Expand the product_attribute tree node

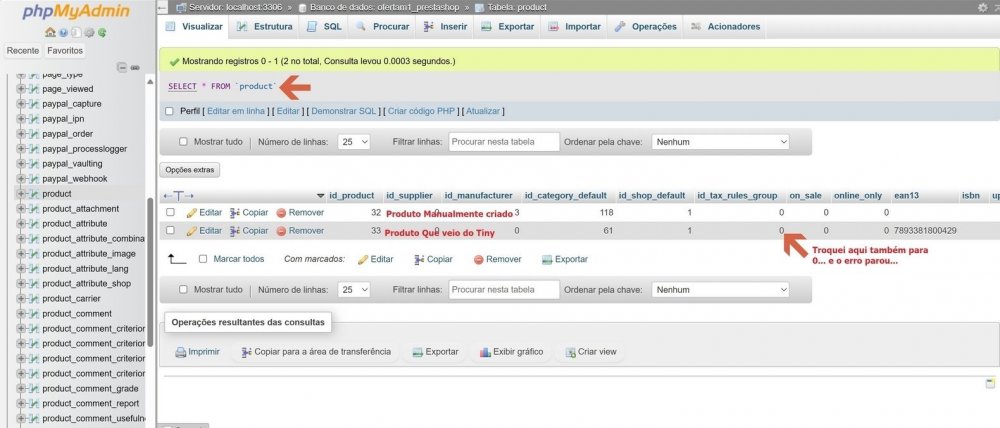(21, 224)
